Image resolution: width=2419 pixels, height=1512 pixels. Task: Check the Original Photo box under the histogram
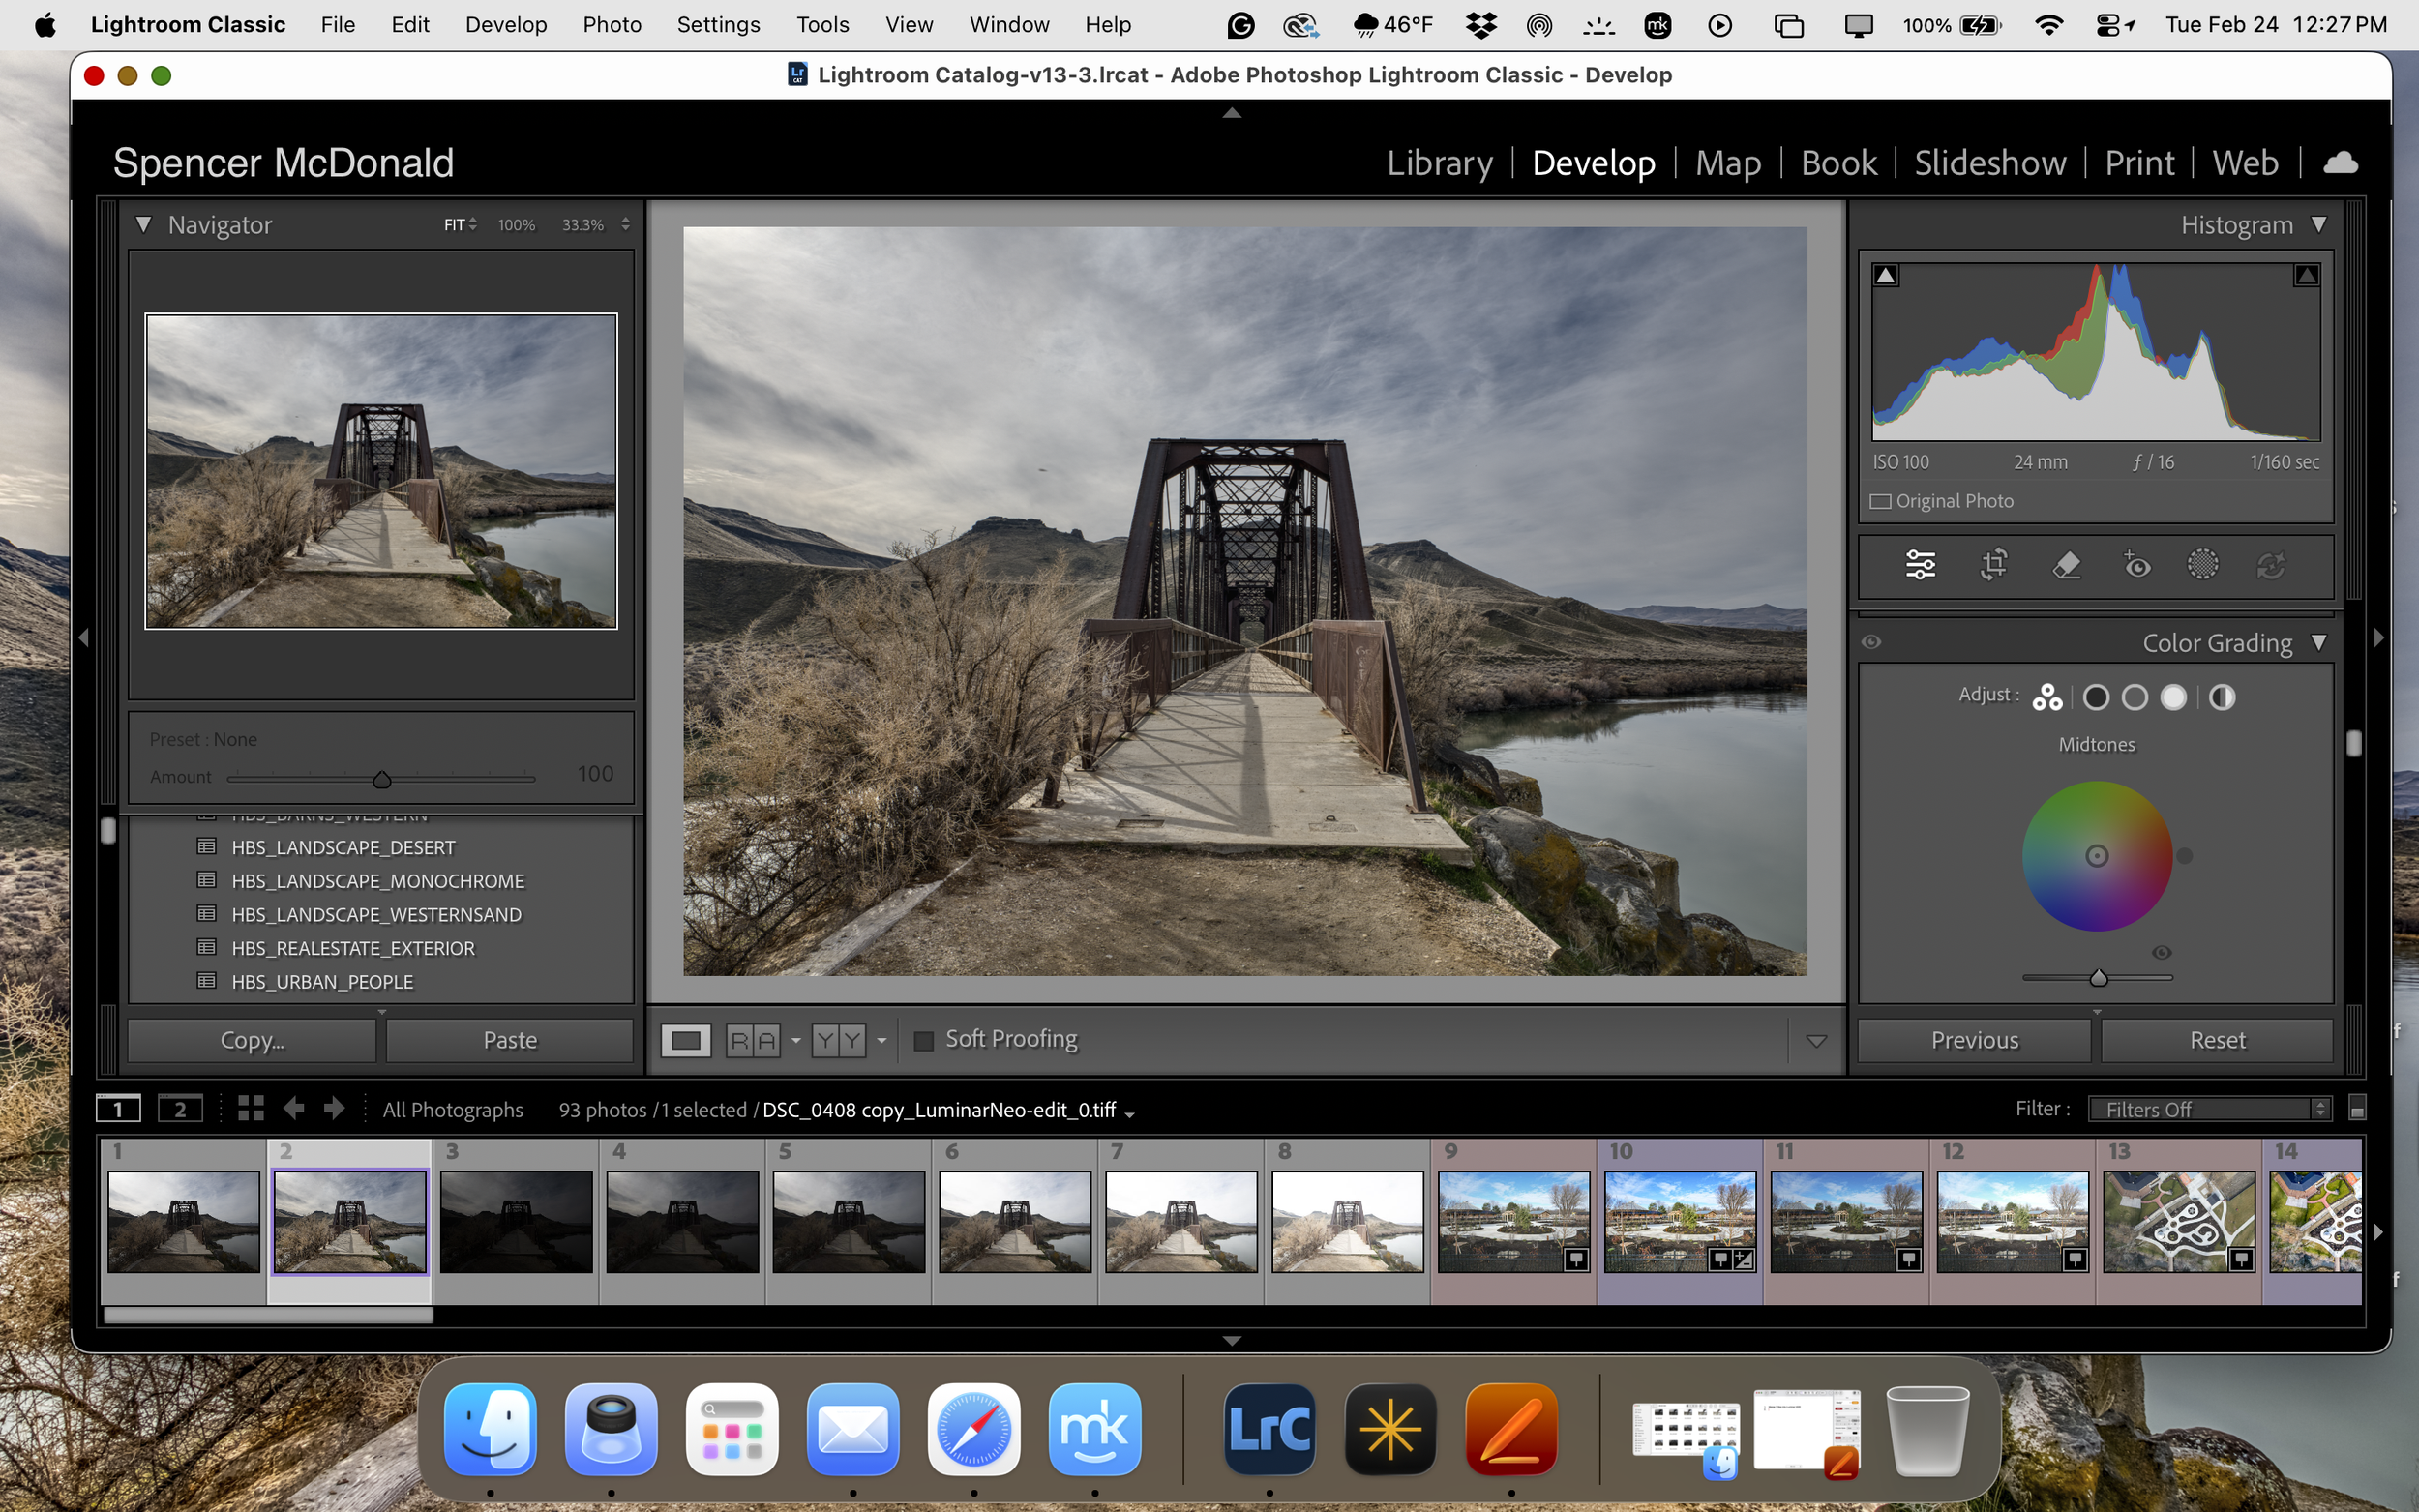click(1881, 500)
